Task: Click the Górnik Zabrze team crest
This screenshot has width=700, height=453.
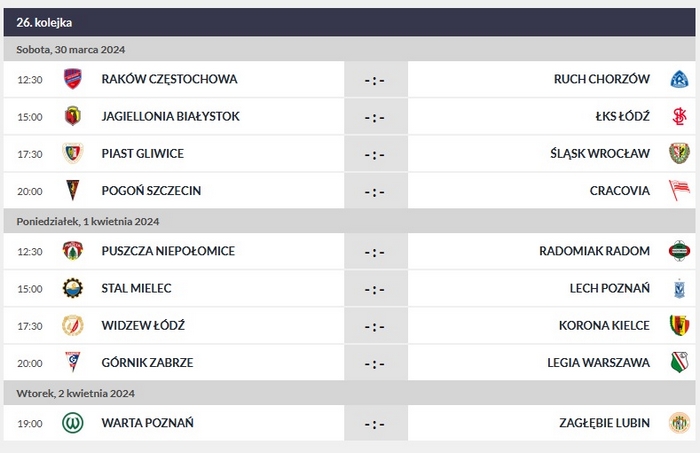Action: (73, 362)
